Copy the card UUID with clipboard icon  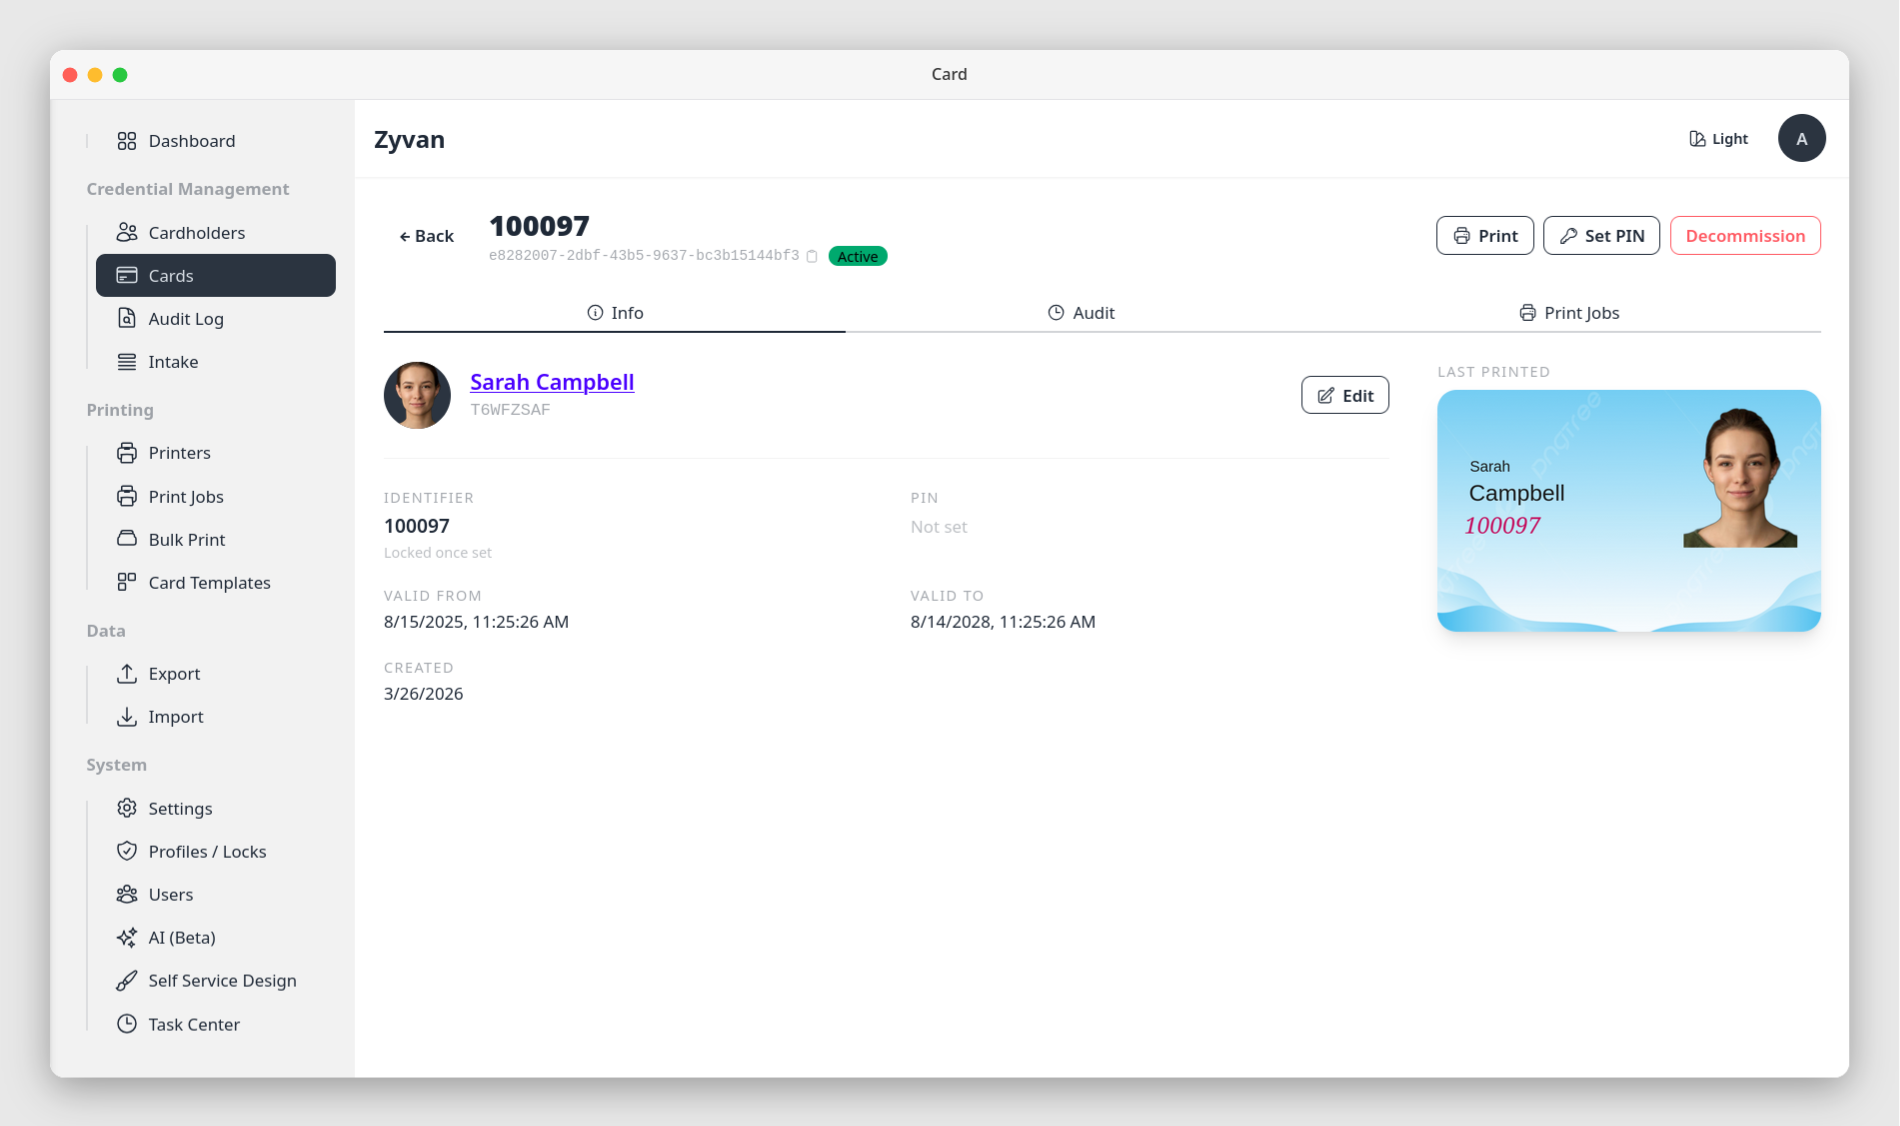click(812, 256)
